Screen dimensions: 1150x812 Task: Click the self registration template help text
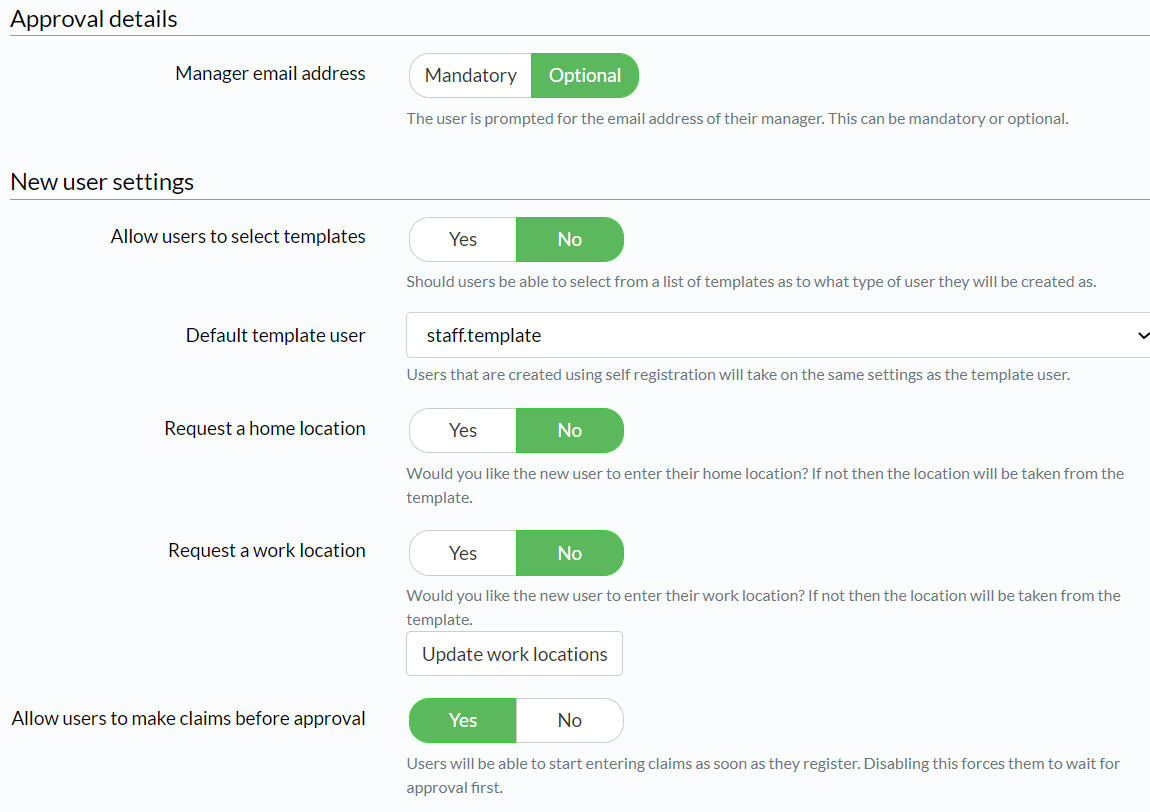[738, 375]
